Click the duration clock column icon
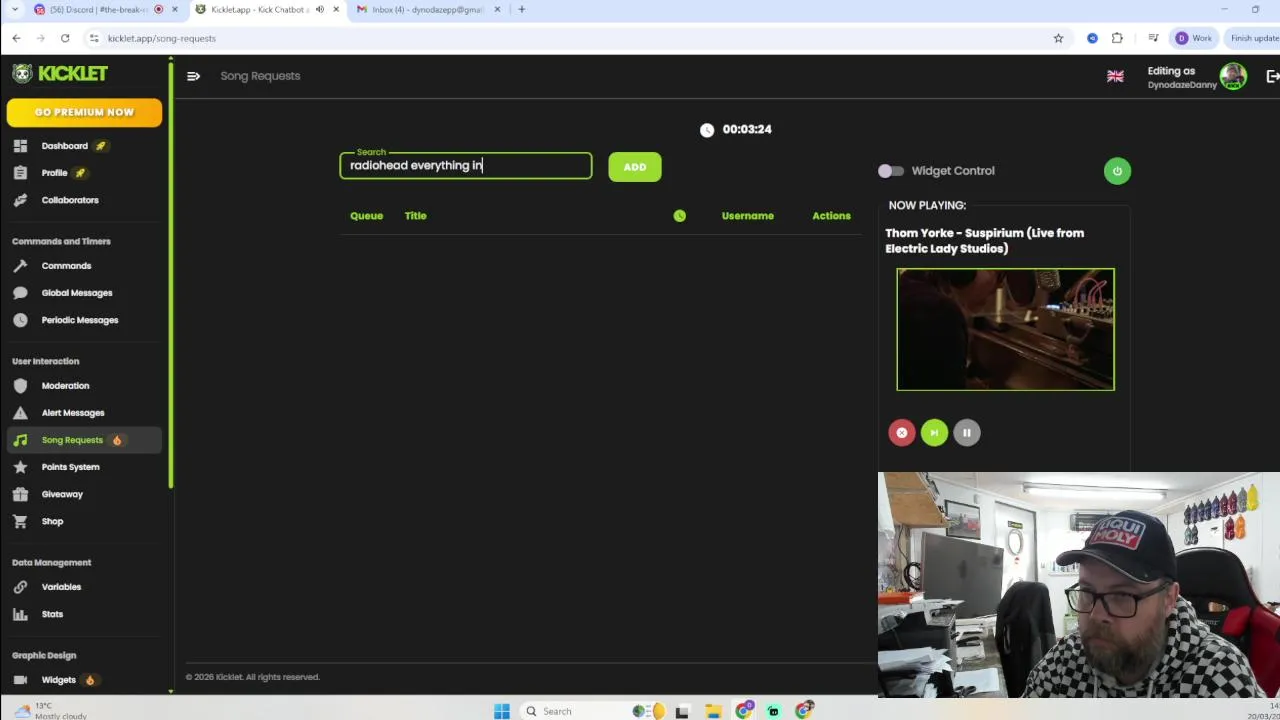This screenshot has width=1280, height=720. coord(680,216)
